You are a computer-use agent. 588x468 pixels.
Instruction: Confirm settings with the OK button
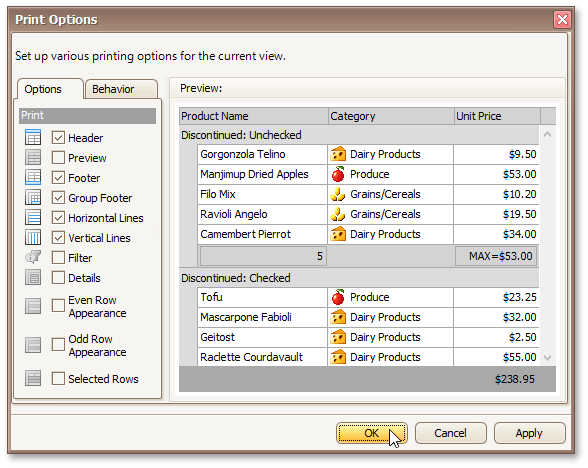372,433
